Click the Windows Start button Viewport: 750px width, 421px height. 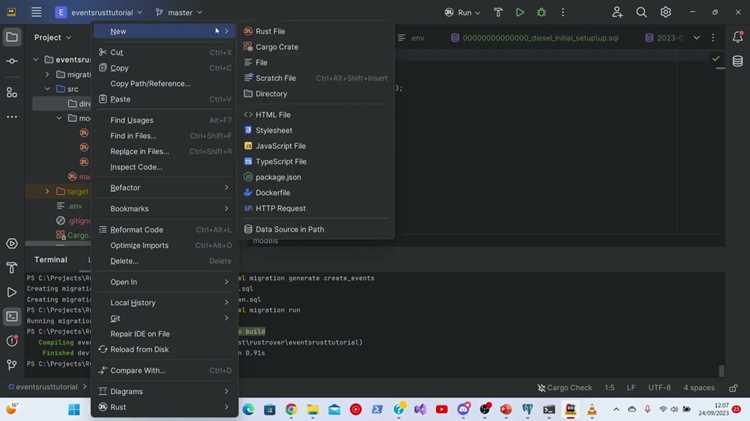pyautogui.click(x=74, y=410)
